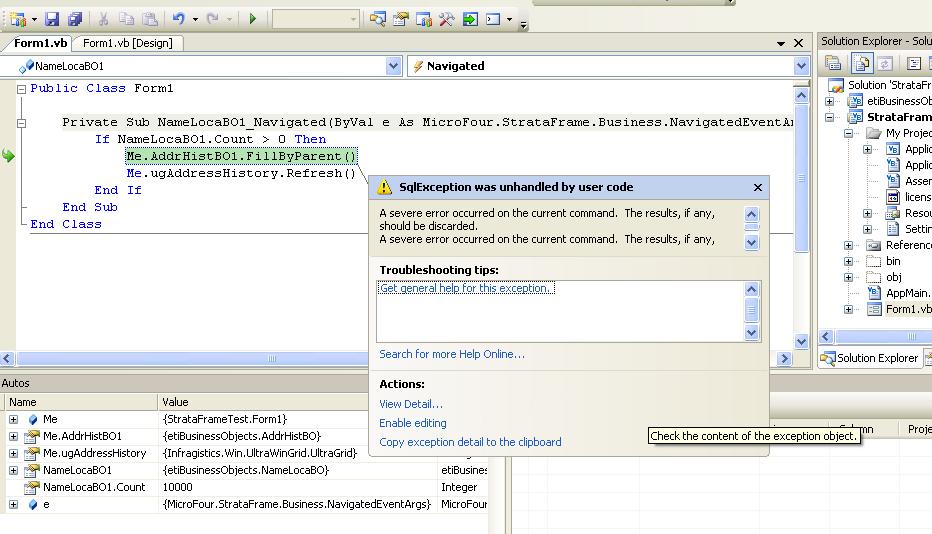Viewport: 932px width, 534px height.
Task: Click the code editor horizontal scrollbar
Action: coord(200,358)
